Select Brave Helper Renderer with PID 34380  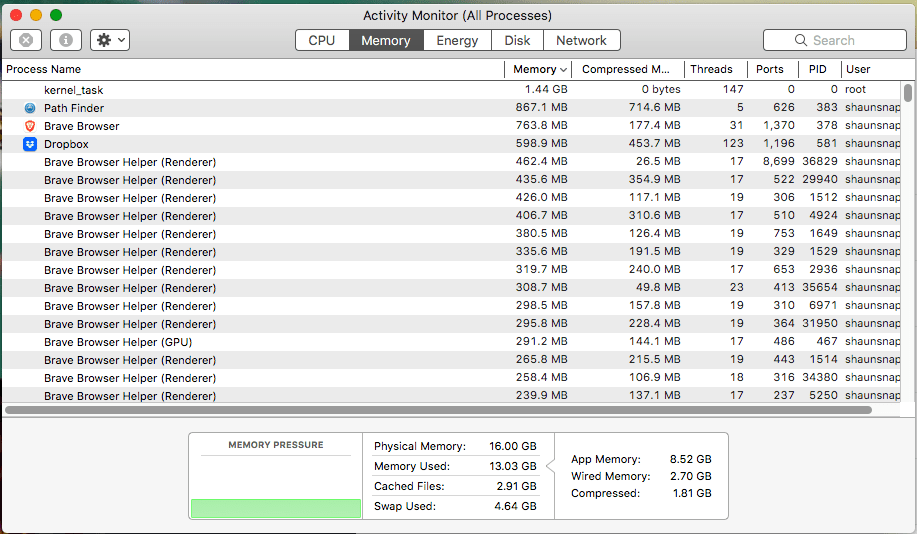click(451, 378)
